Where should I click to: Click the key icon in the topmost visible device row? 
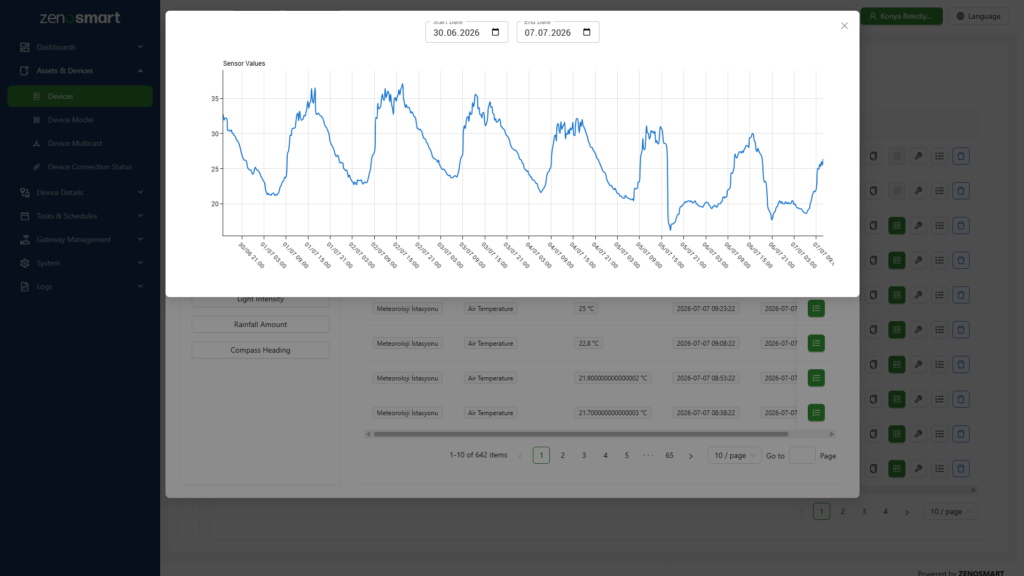pos(918,156)
